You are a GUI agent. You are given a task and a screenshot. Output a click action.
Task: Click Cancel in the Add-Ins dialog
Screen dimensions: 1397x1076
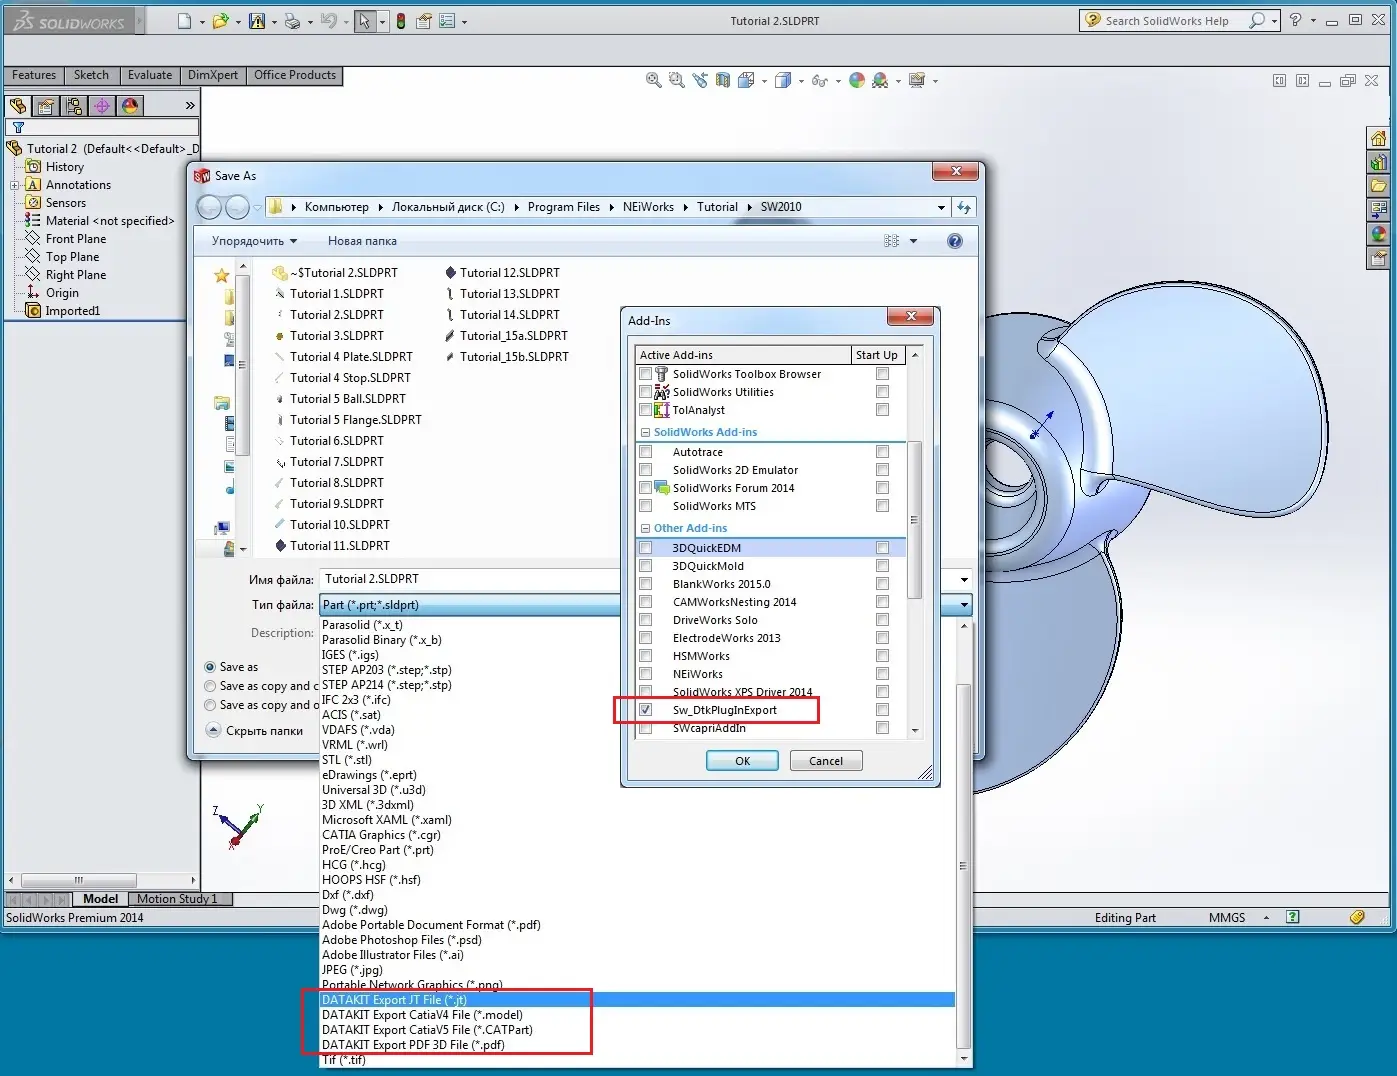826,761
